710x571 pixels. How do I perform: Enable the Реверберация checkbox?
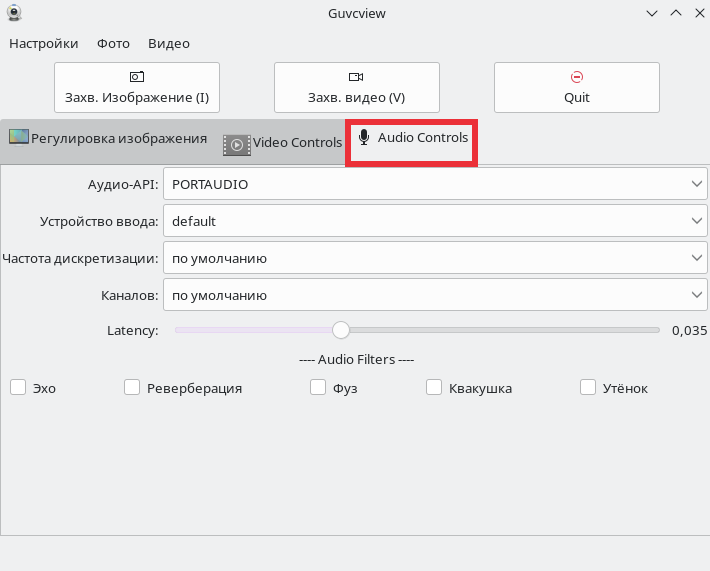point(132,388)
